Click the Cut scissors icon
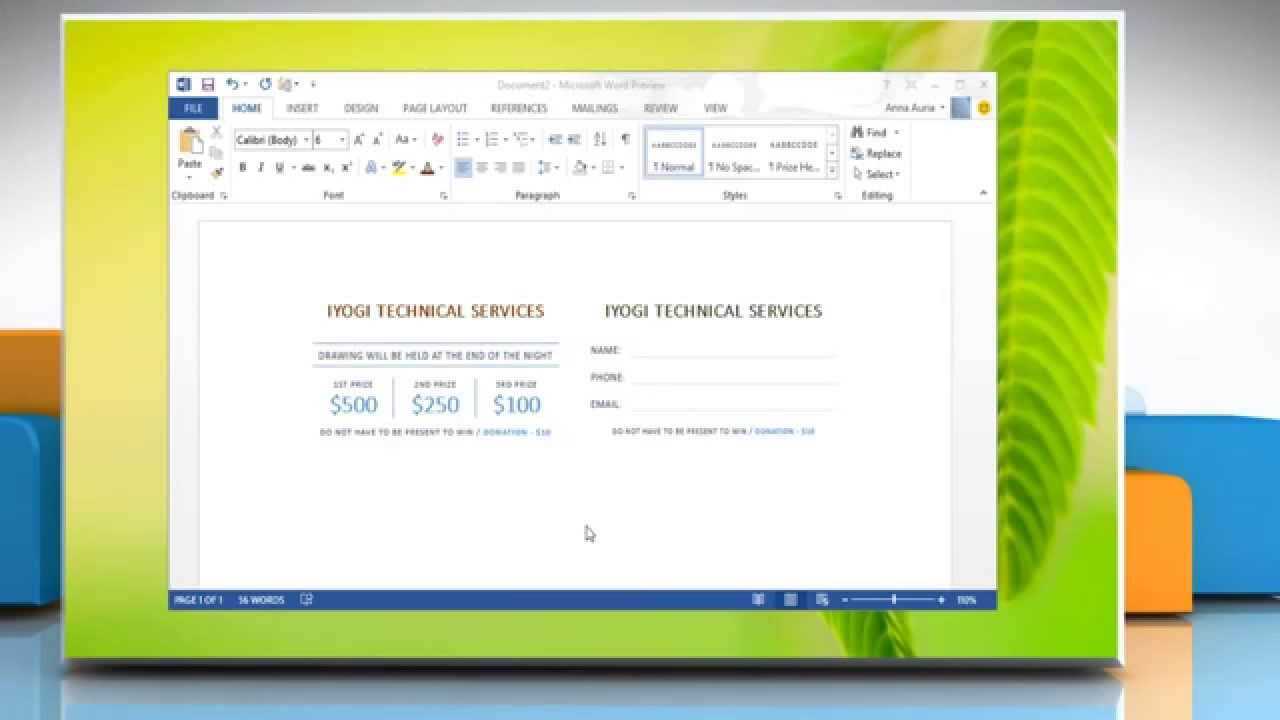 pos(216,132)
